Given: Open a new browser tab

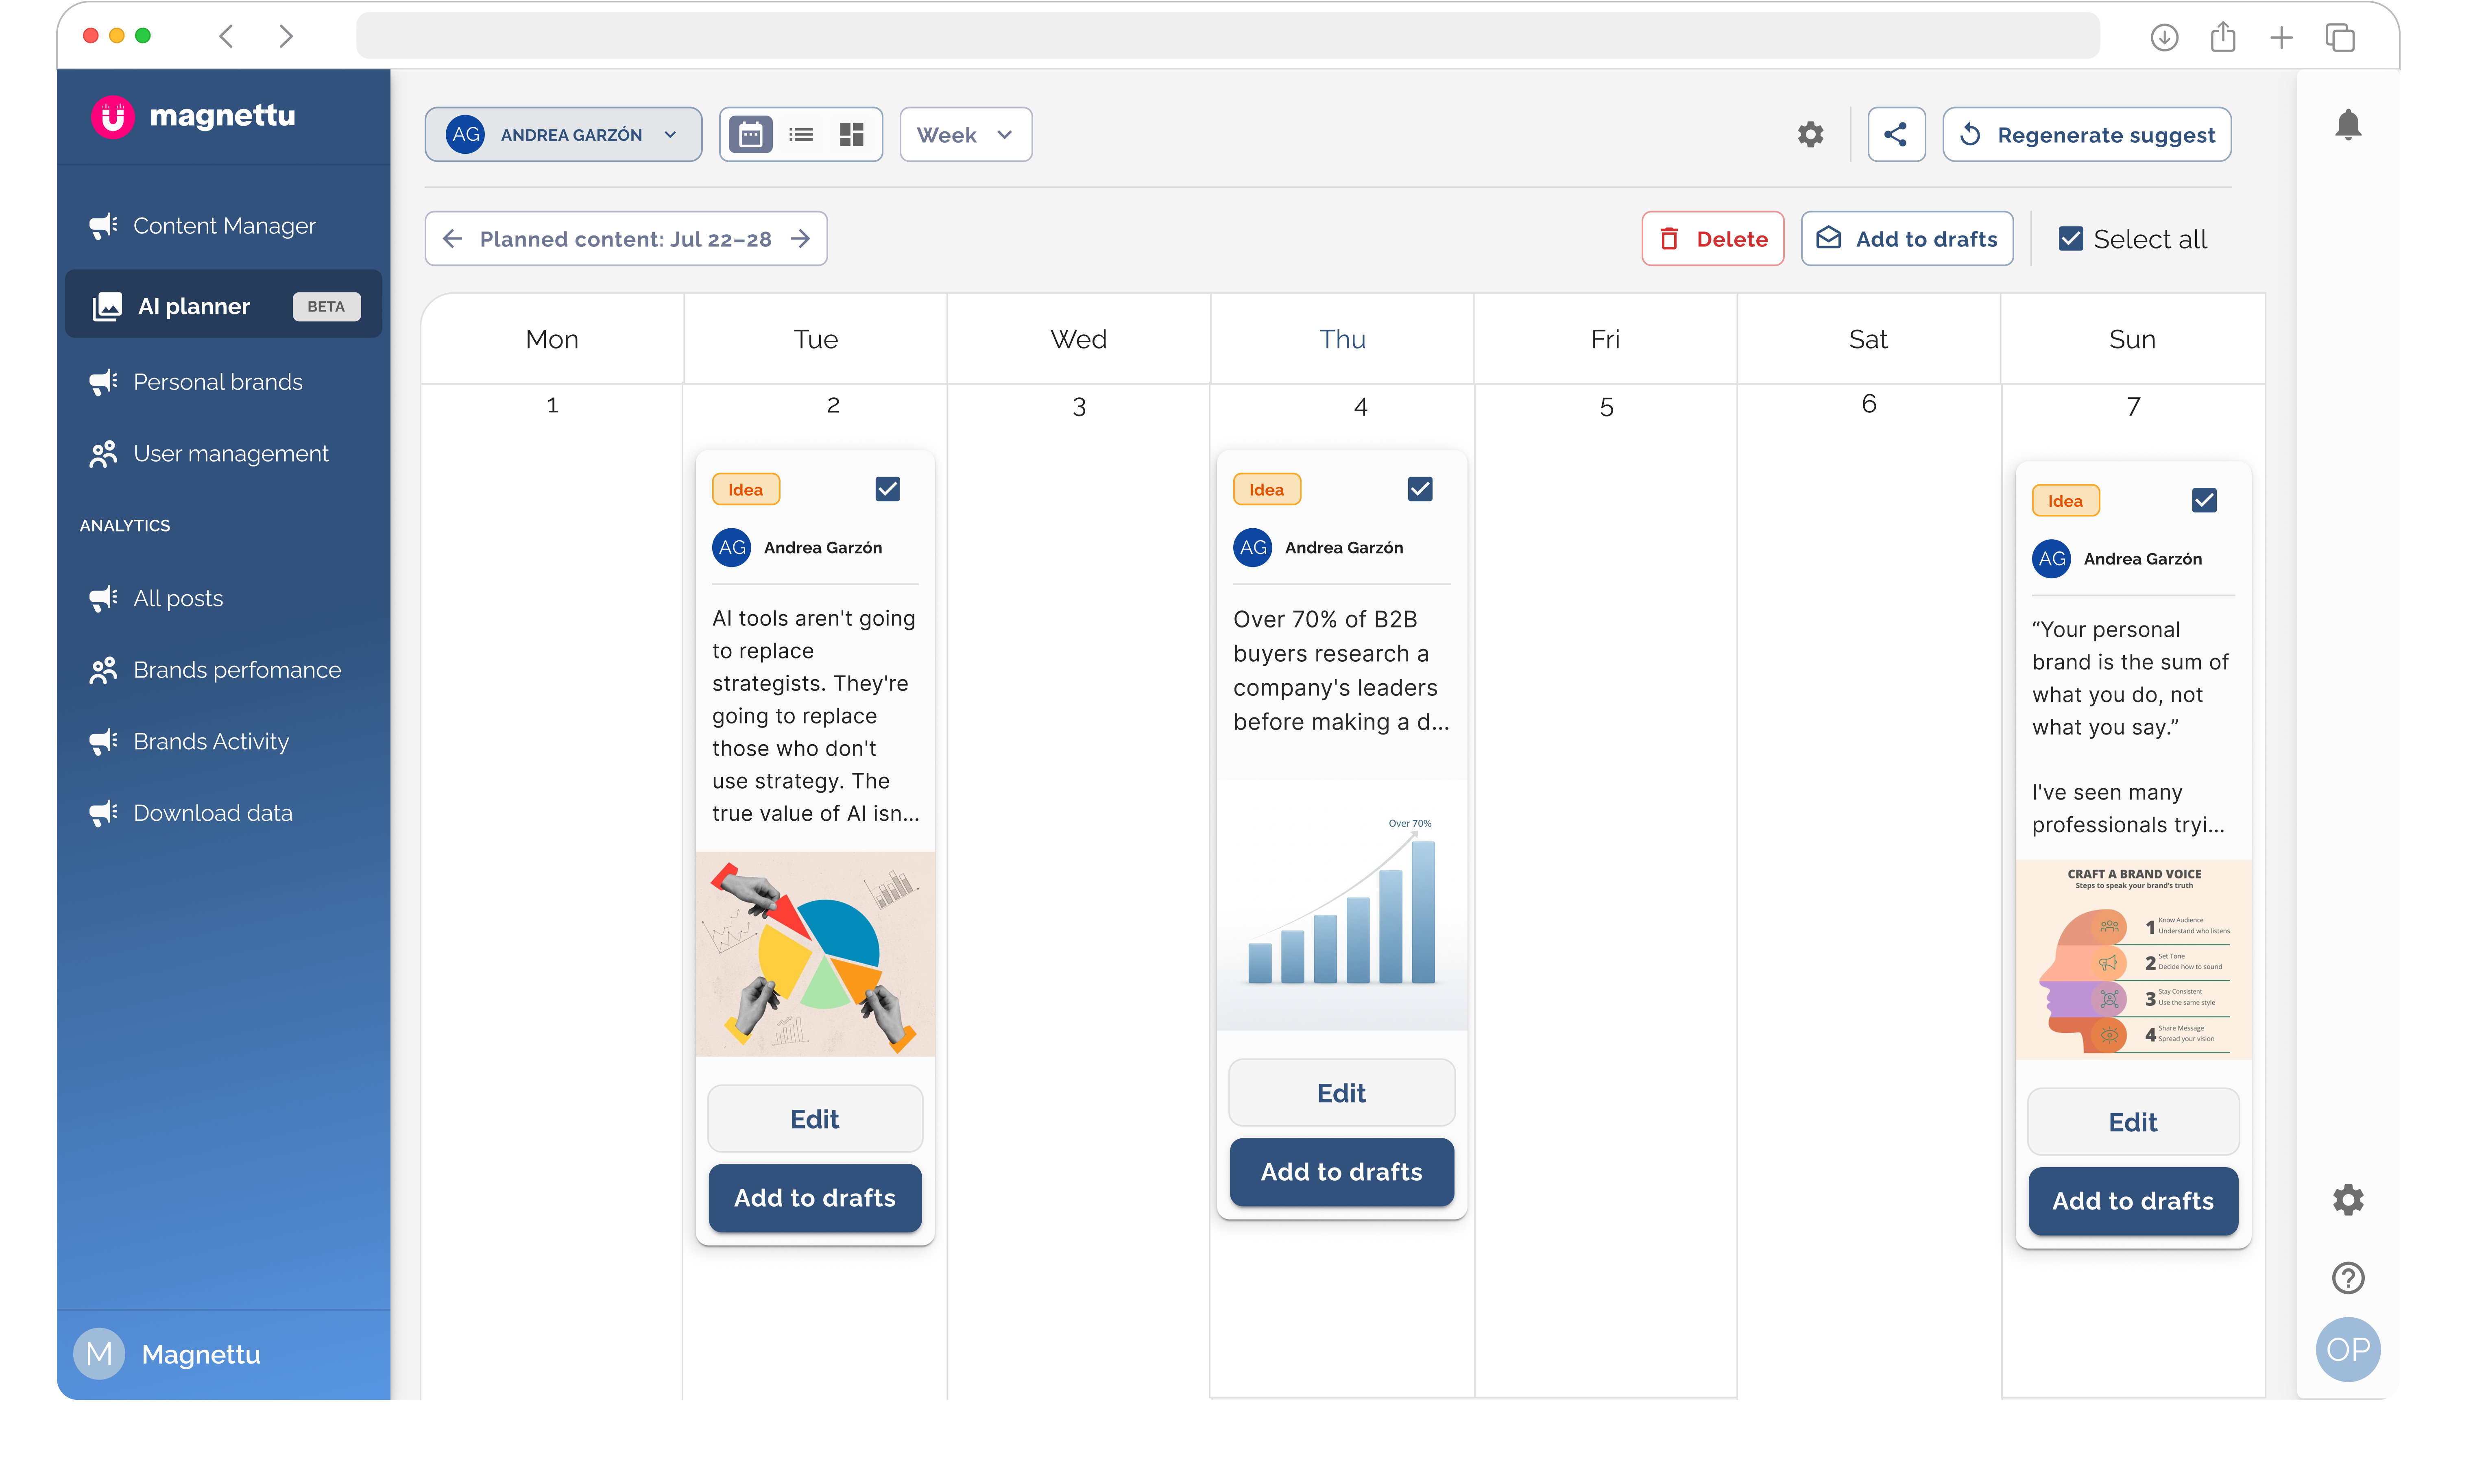Looking at the screenshot, I should coord(2281,37).
